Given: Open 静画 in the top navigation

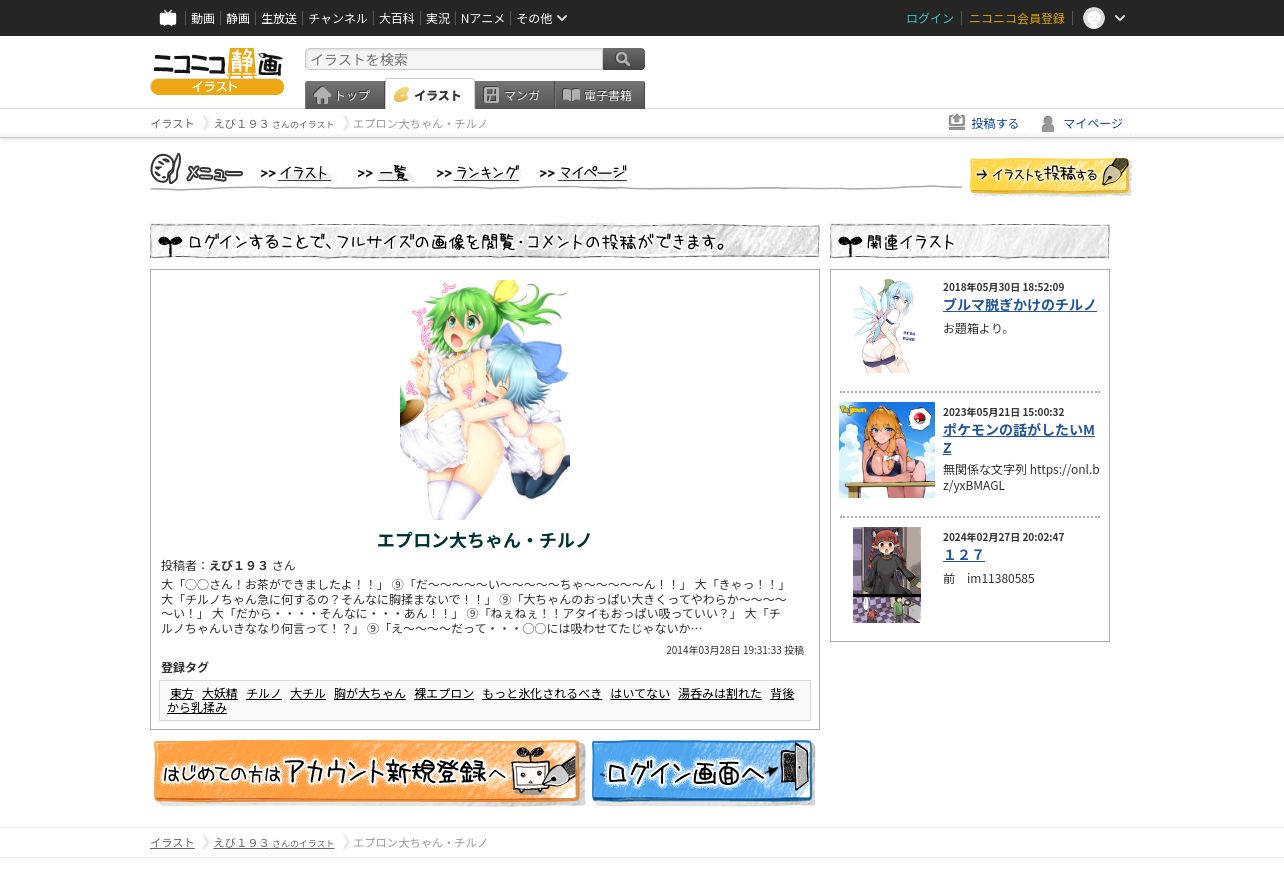Looking at the screenshot, I should pyautogui.click(x=238, y=18).
